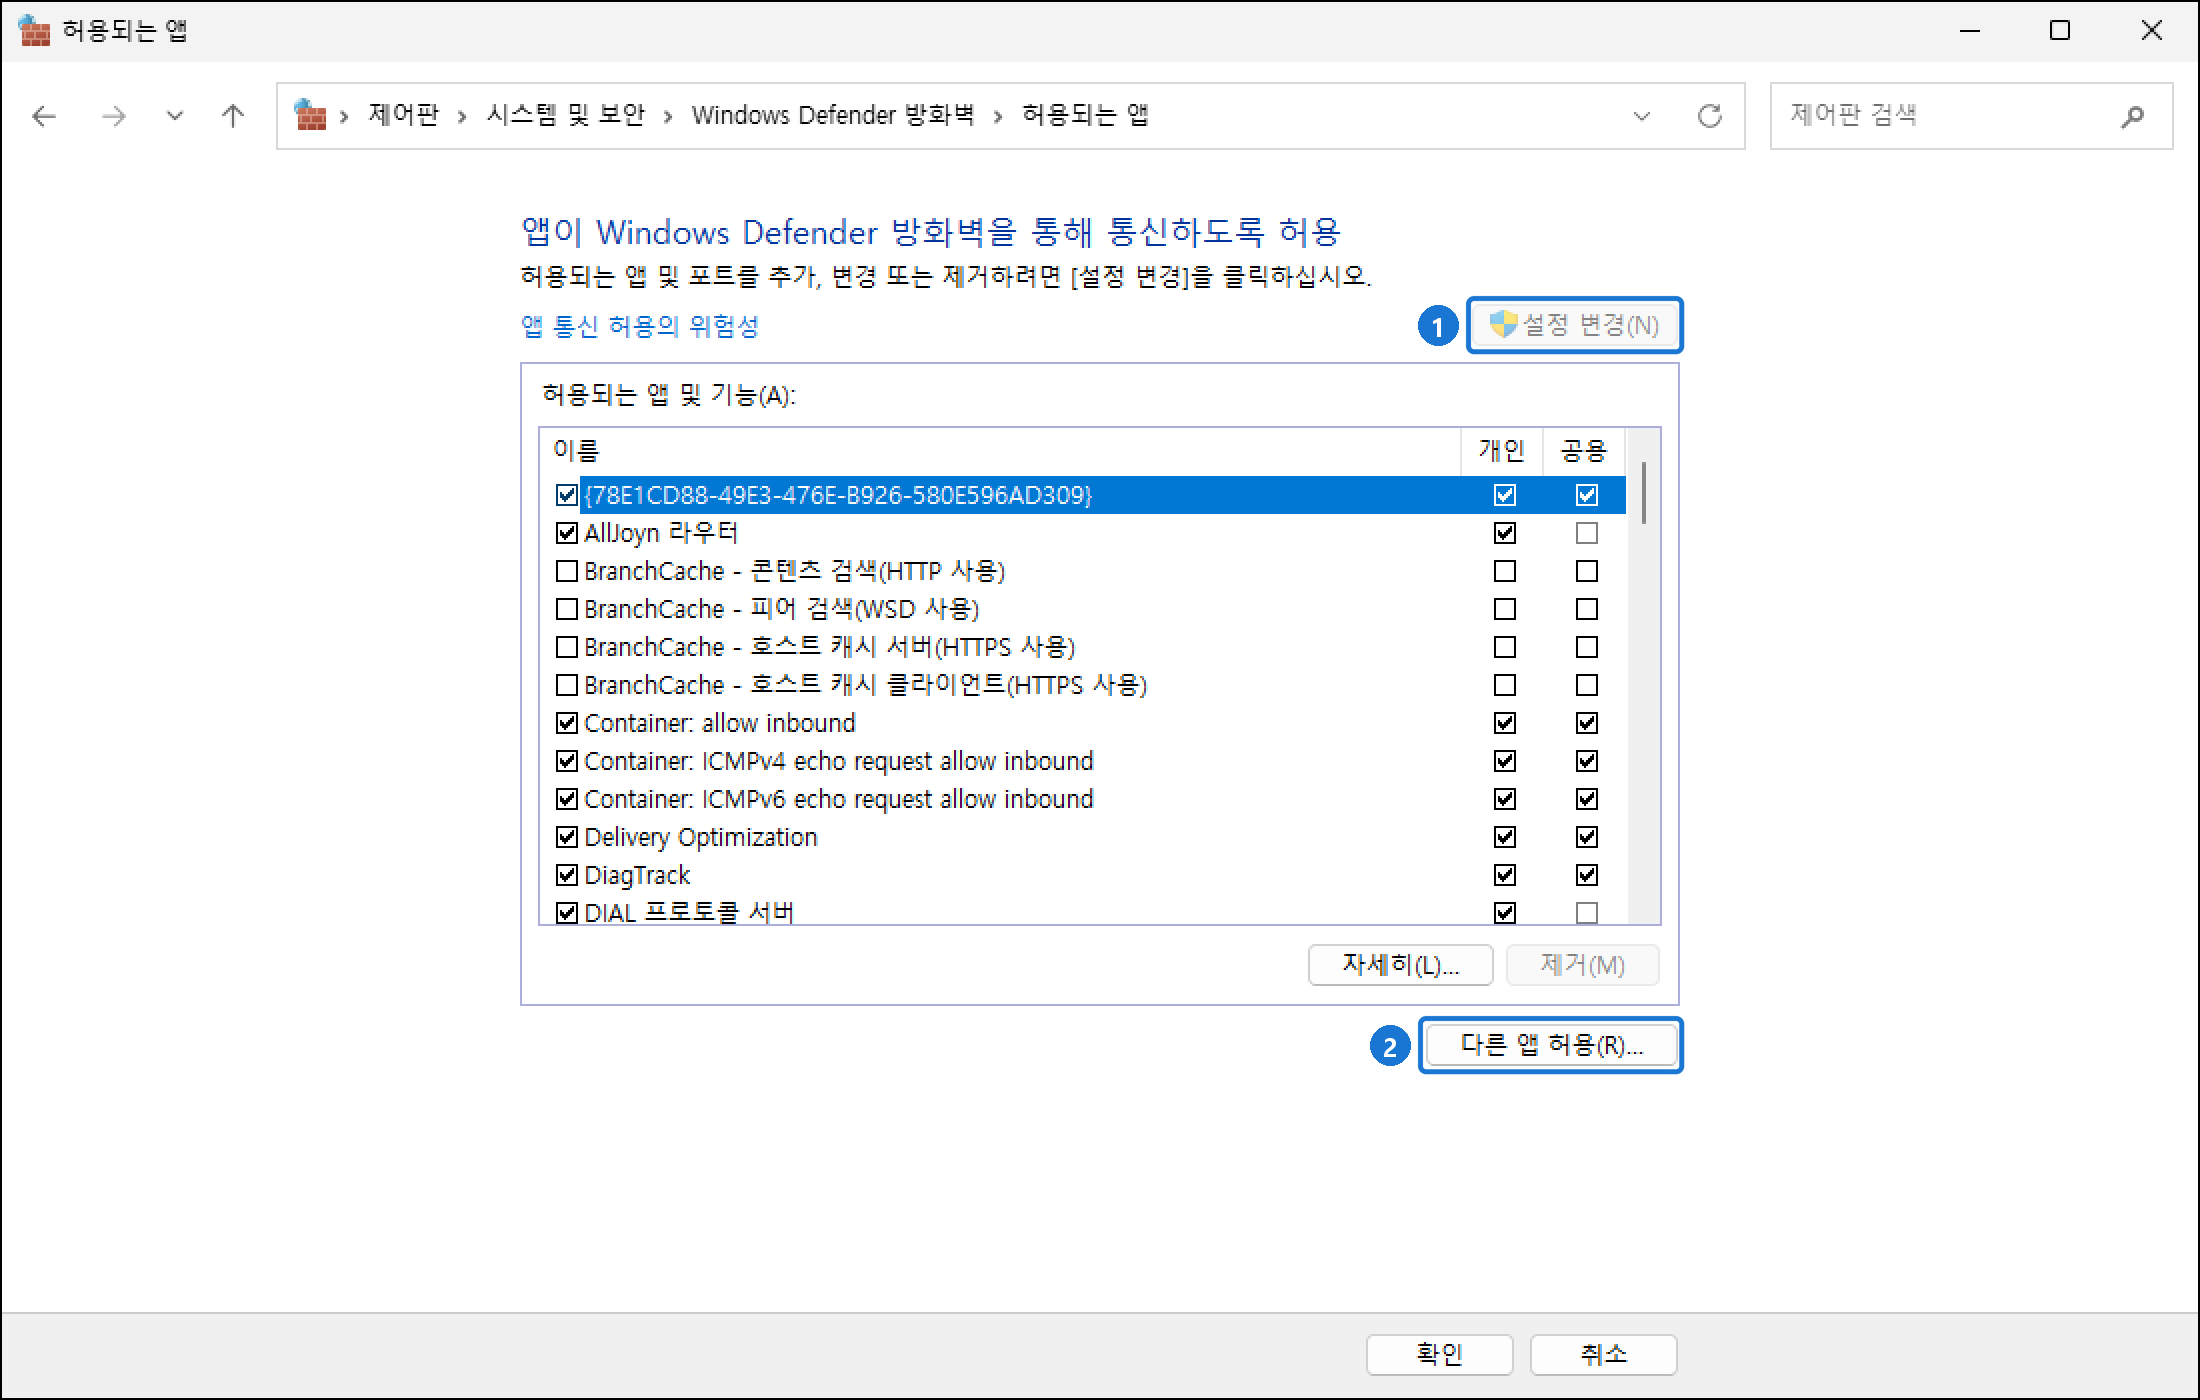Screen dimensions: 2200x1400
Task: Go back with the left arrow icon
Action: point(44,116)
